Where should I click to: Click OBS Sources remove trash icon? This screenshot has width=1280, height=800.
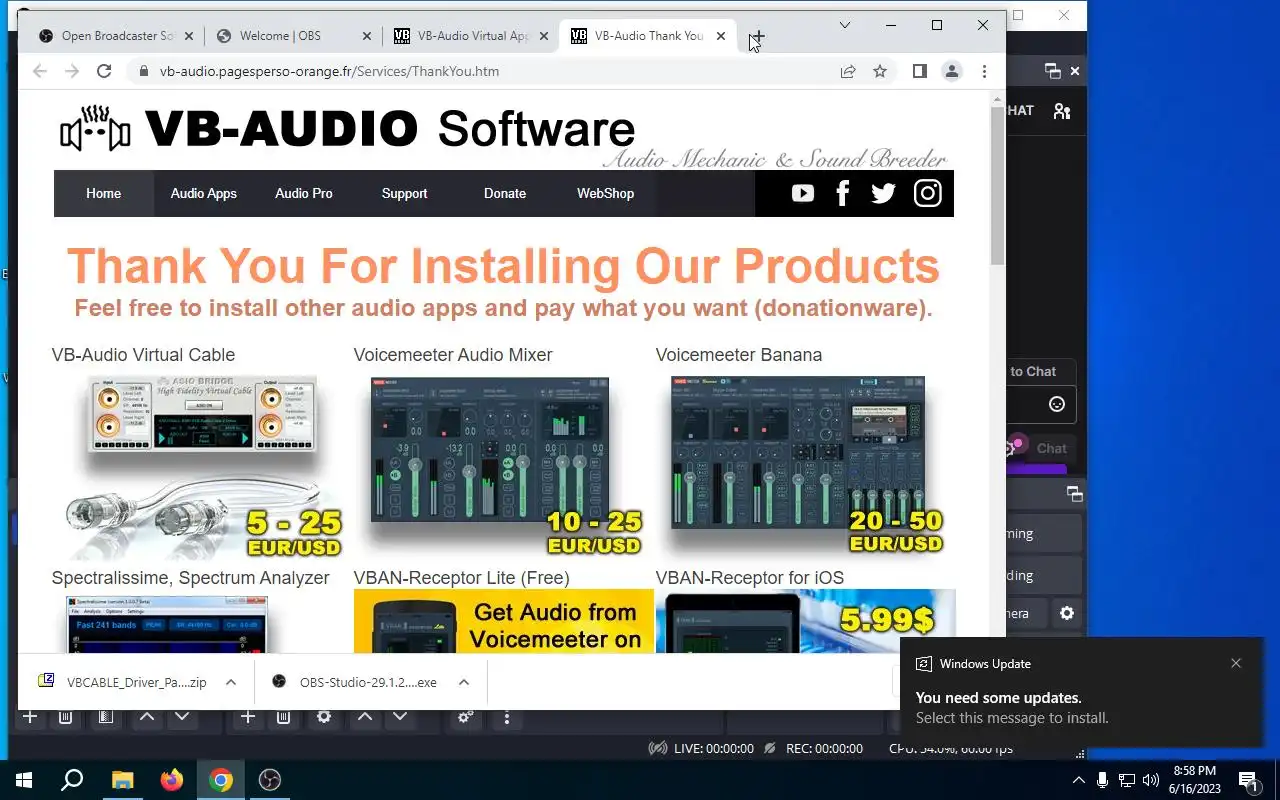point(283,717)
